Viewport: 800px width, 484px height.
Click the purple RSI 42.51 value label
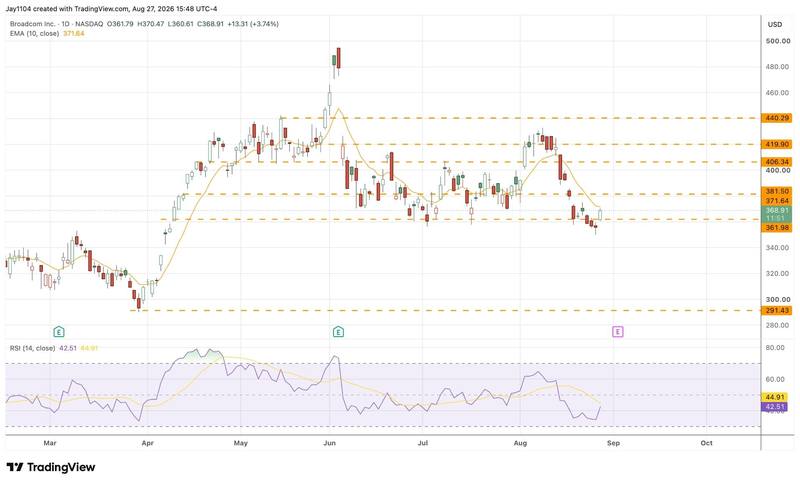click(774, 406)
